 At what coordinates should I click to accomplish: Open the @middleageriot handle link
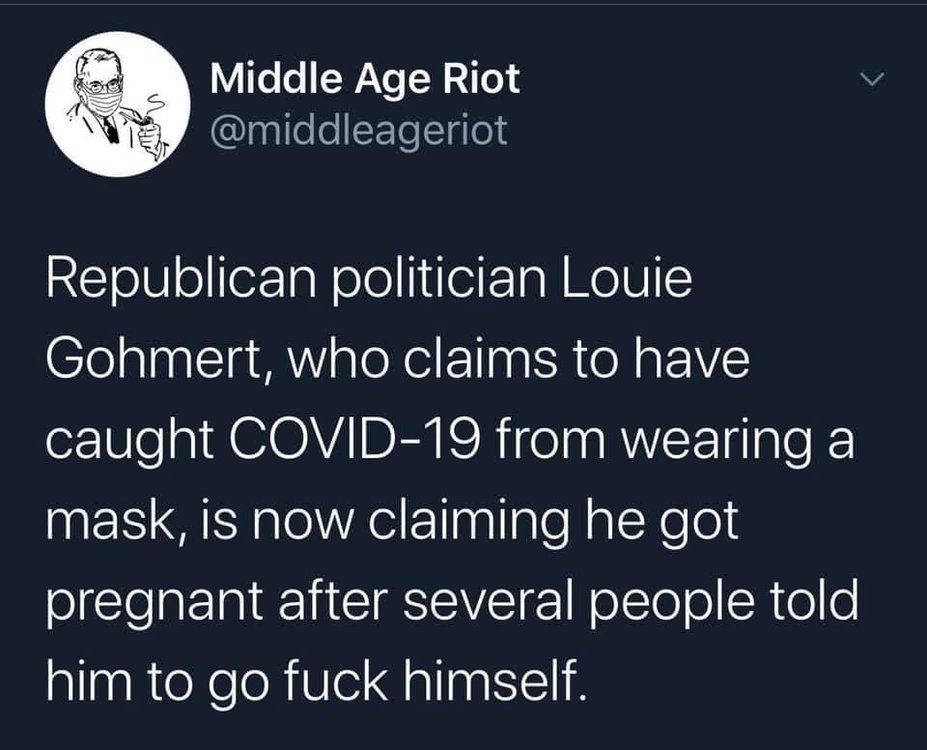point(360,130)
